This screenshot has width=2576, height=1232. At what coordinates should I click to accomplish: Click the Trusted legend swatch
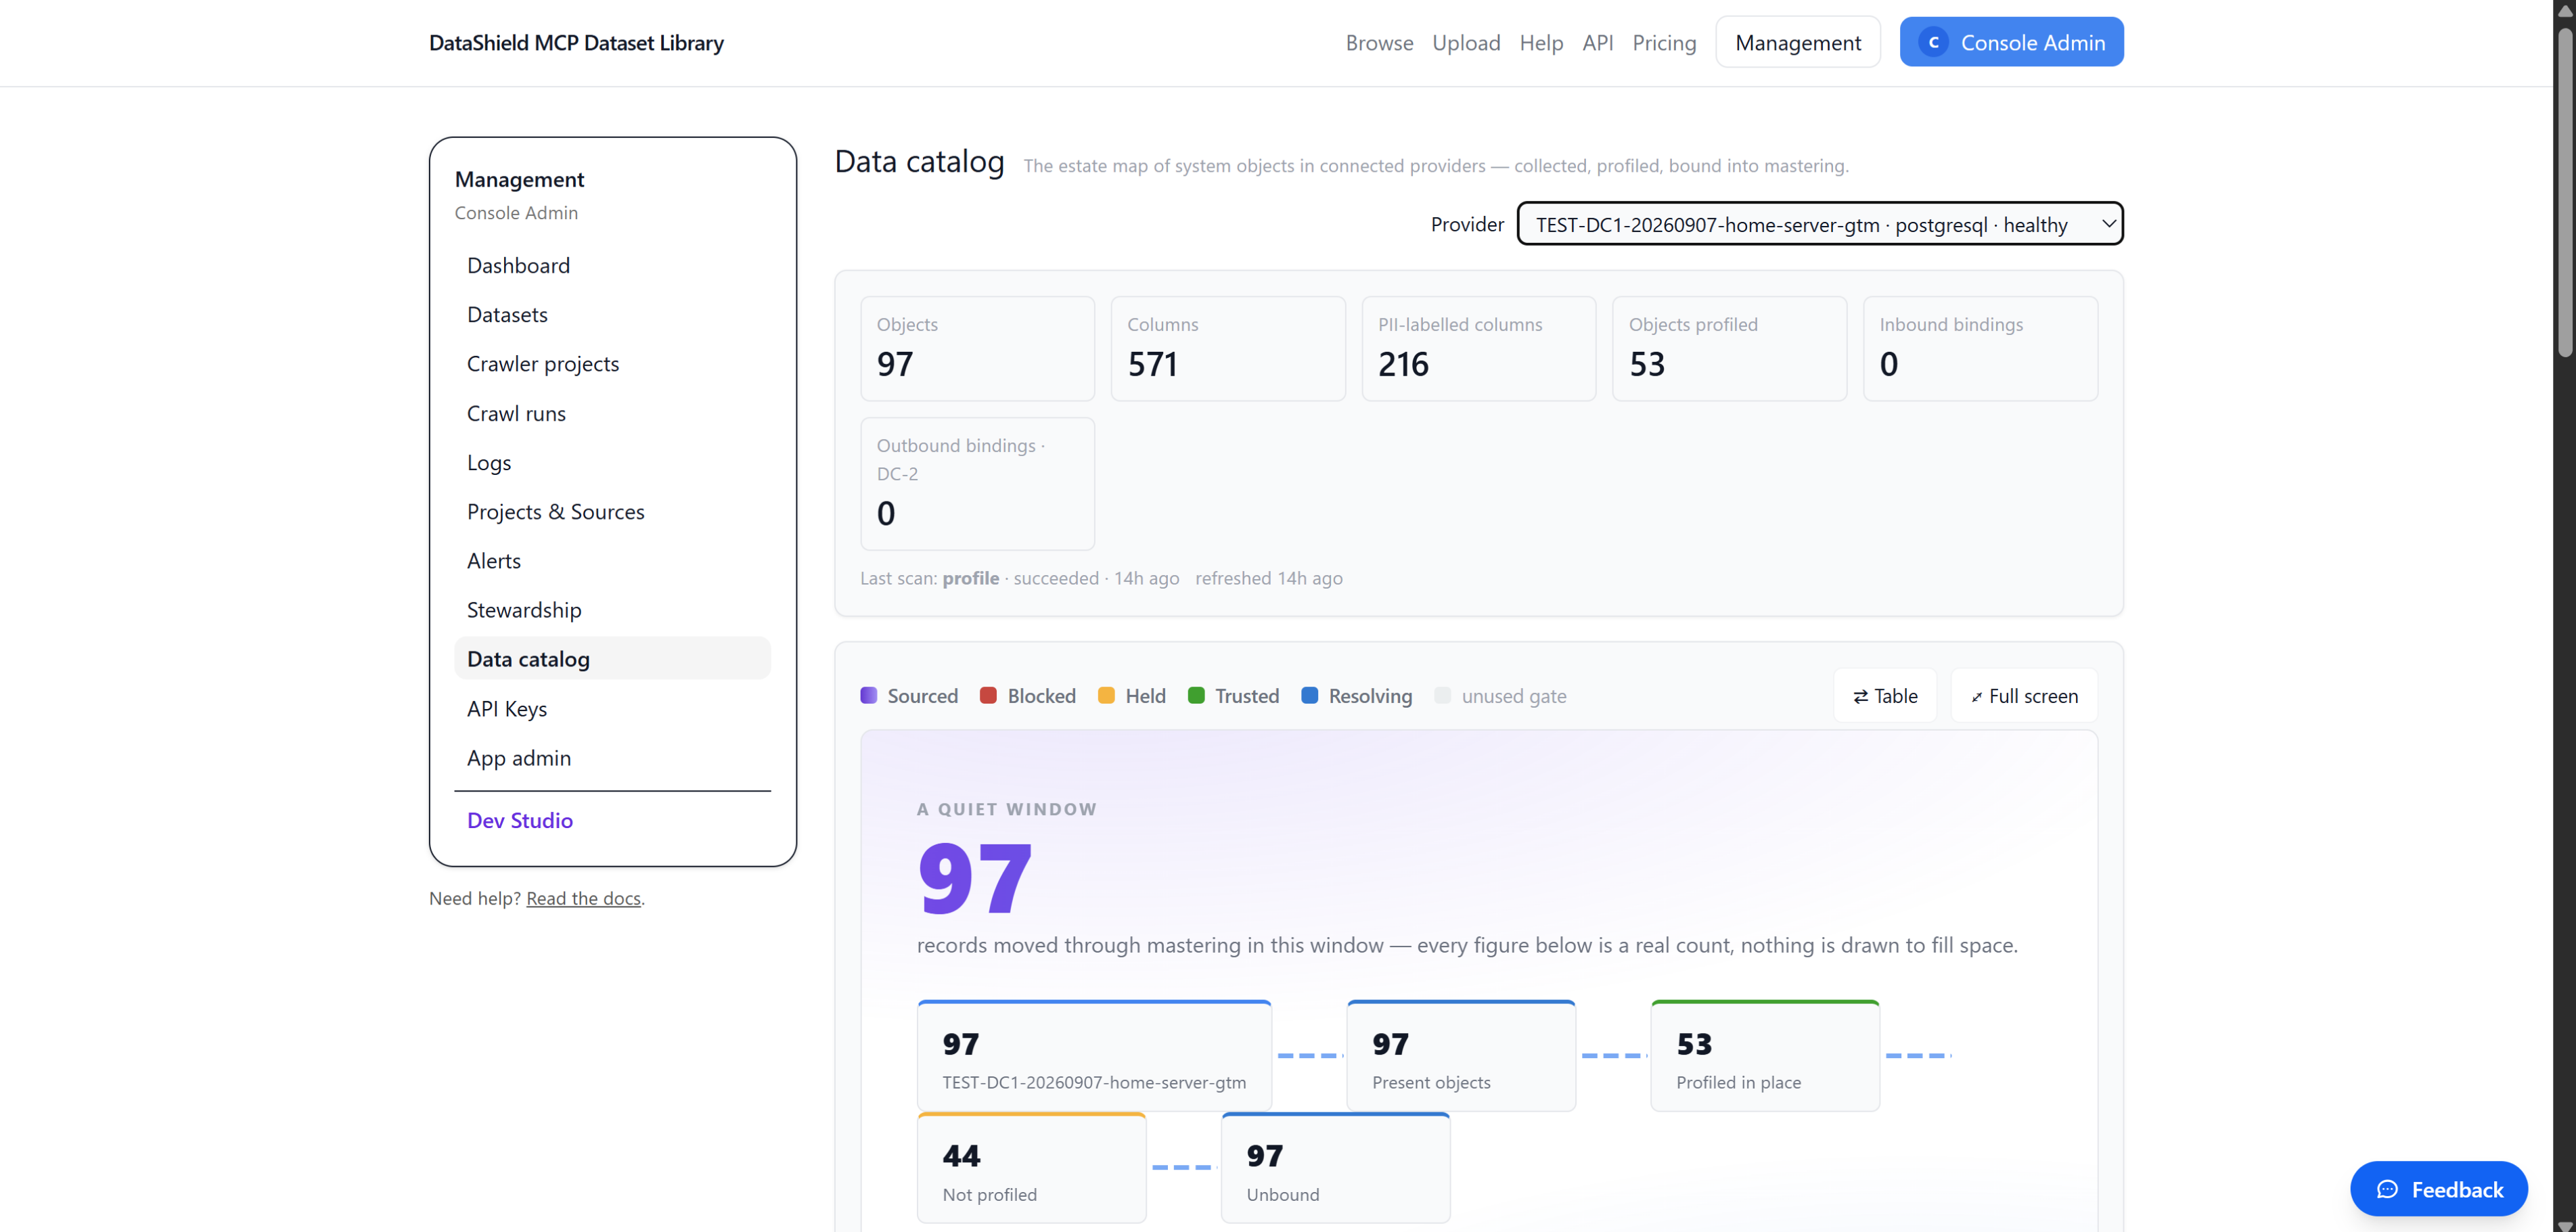tap(1196, 695)
